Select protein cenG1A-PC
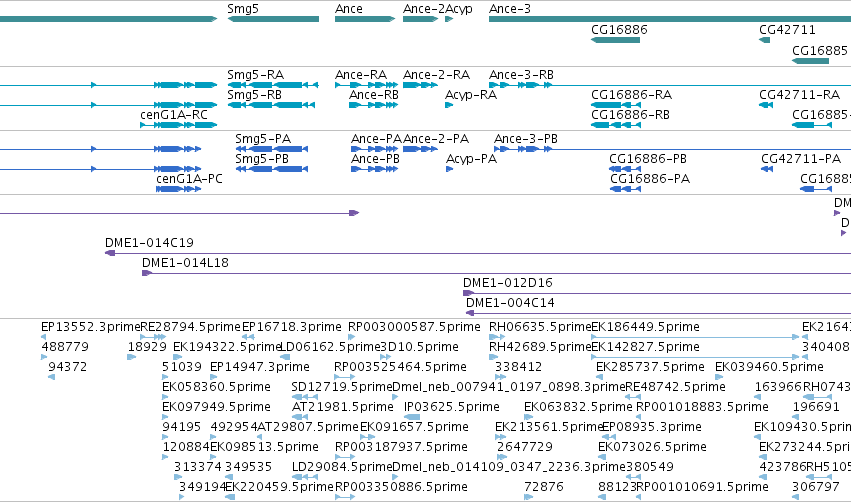Image resolution: width=851 pixels, height=502 pixels. pos(189,179)
